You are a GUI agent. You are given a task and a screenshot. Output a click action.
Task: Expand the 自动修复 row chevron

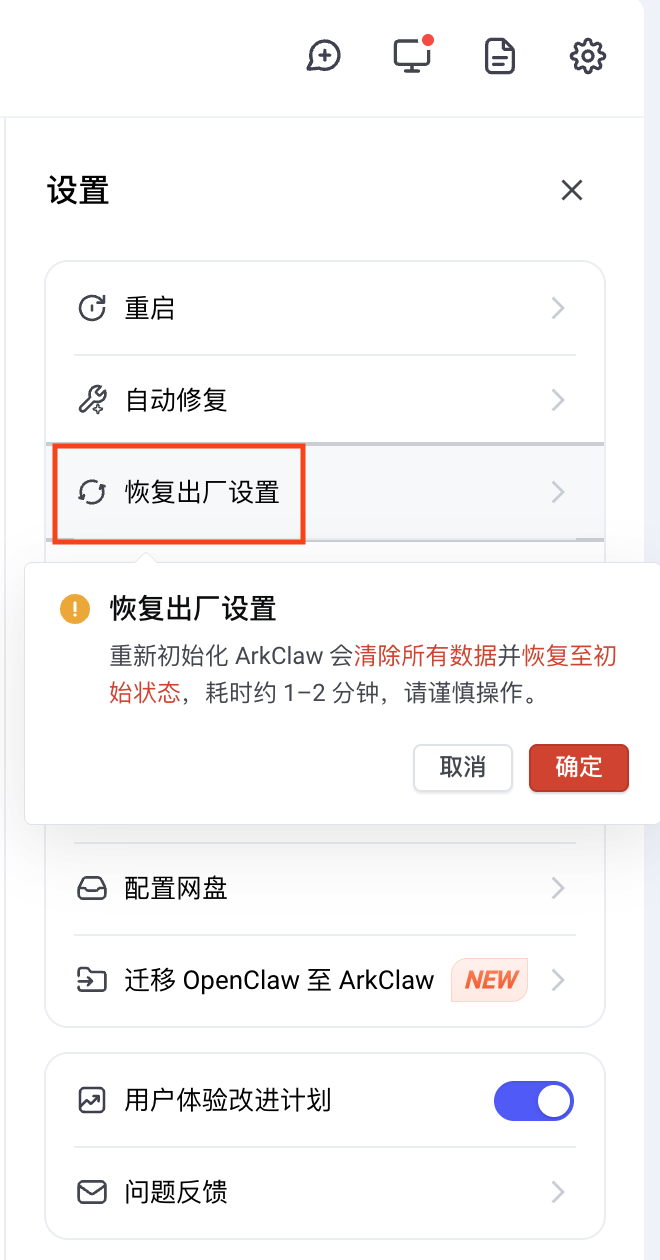[558, 400]
